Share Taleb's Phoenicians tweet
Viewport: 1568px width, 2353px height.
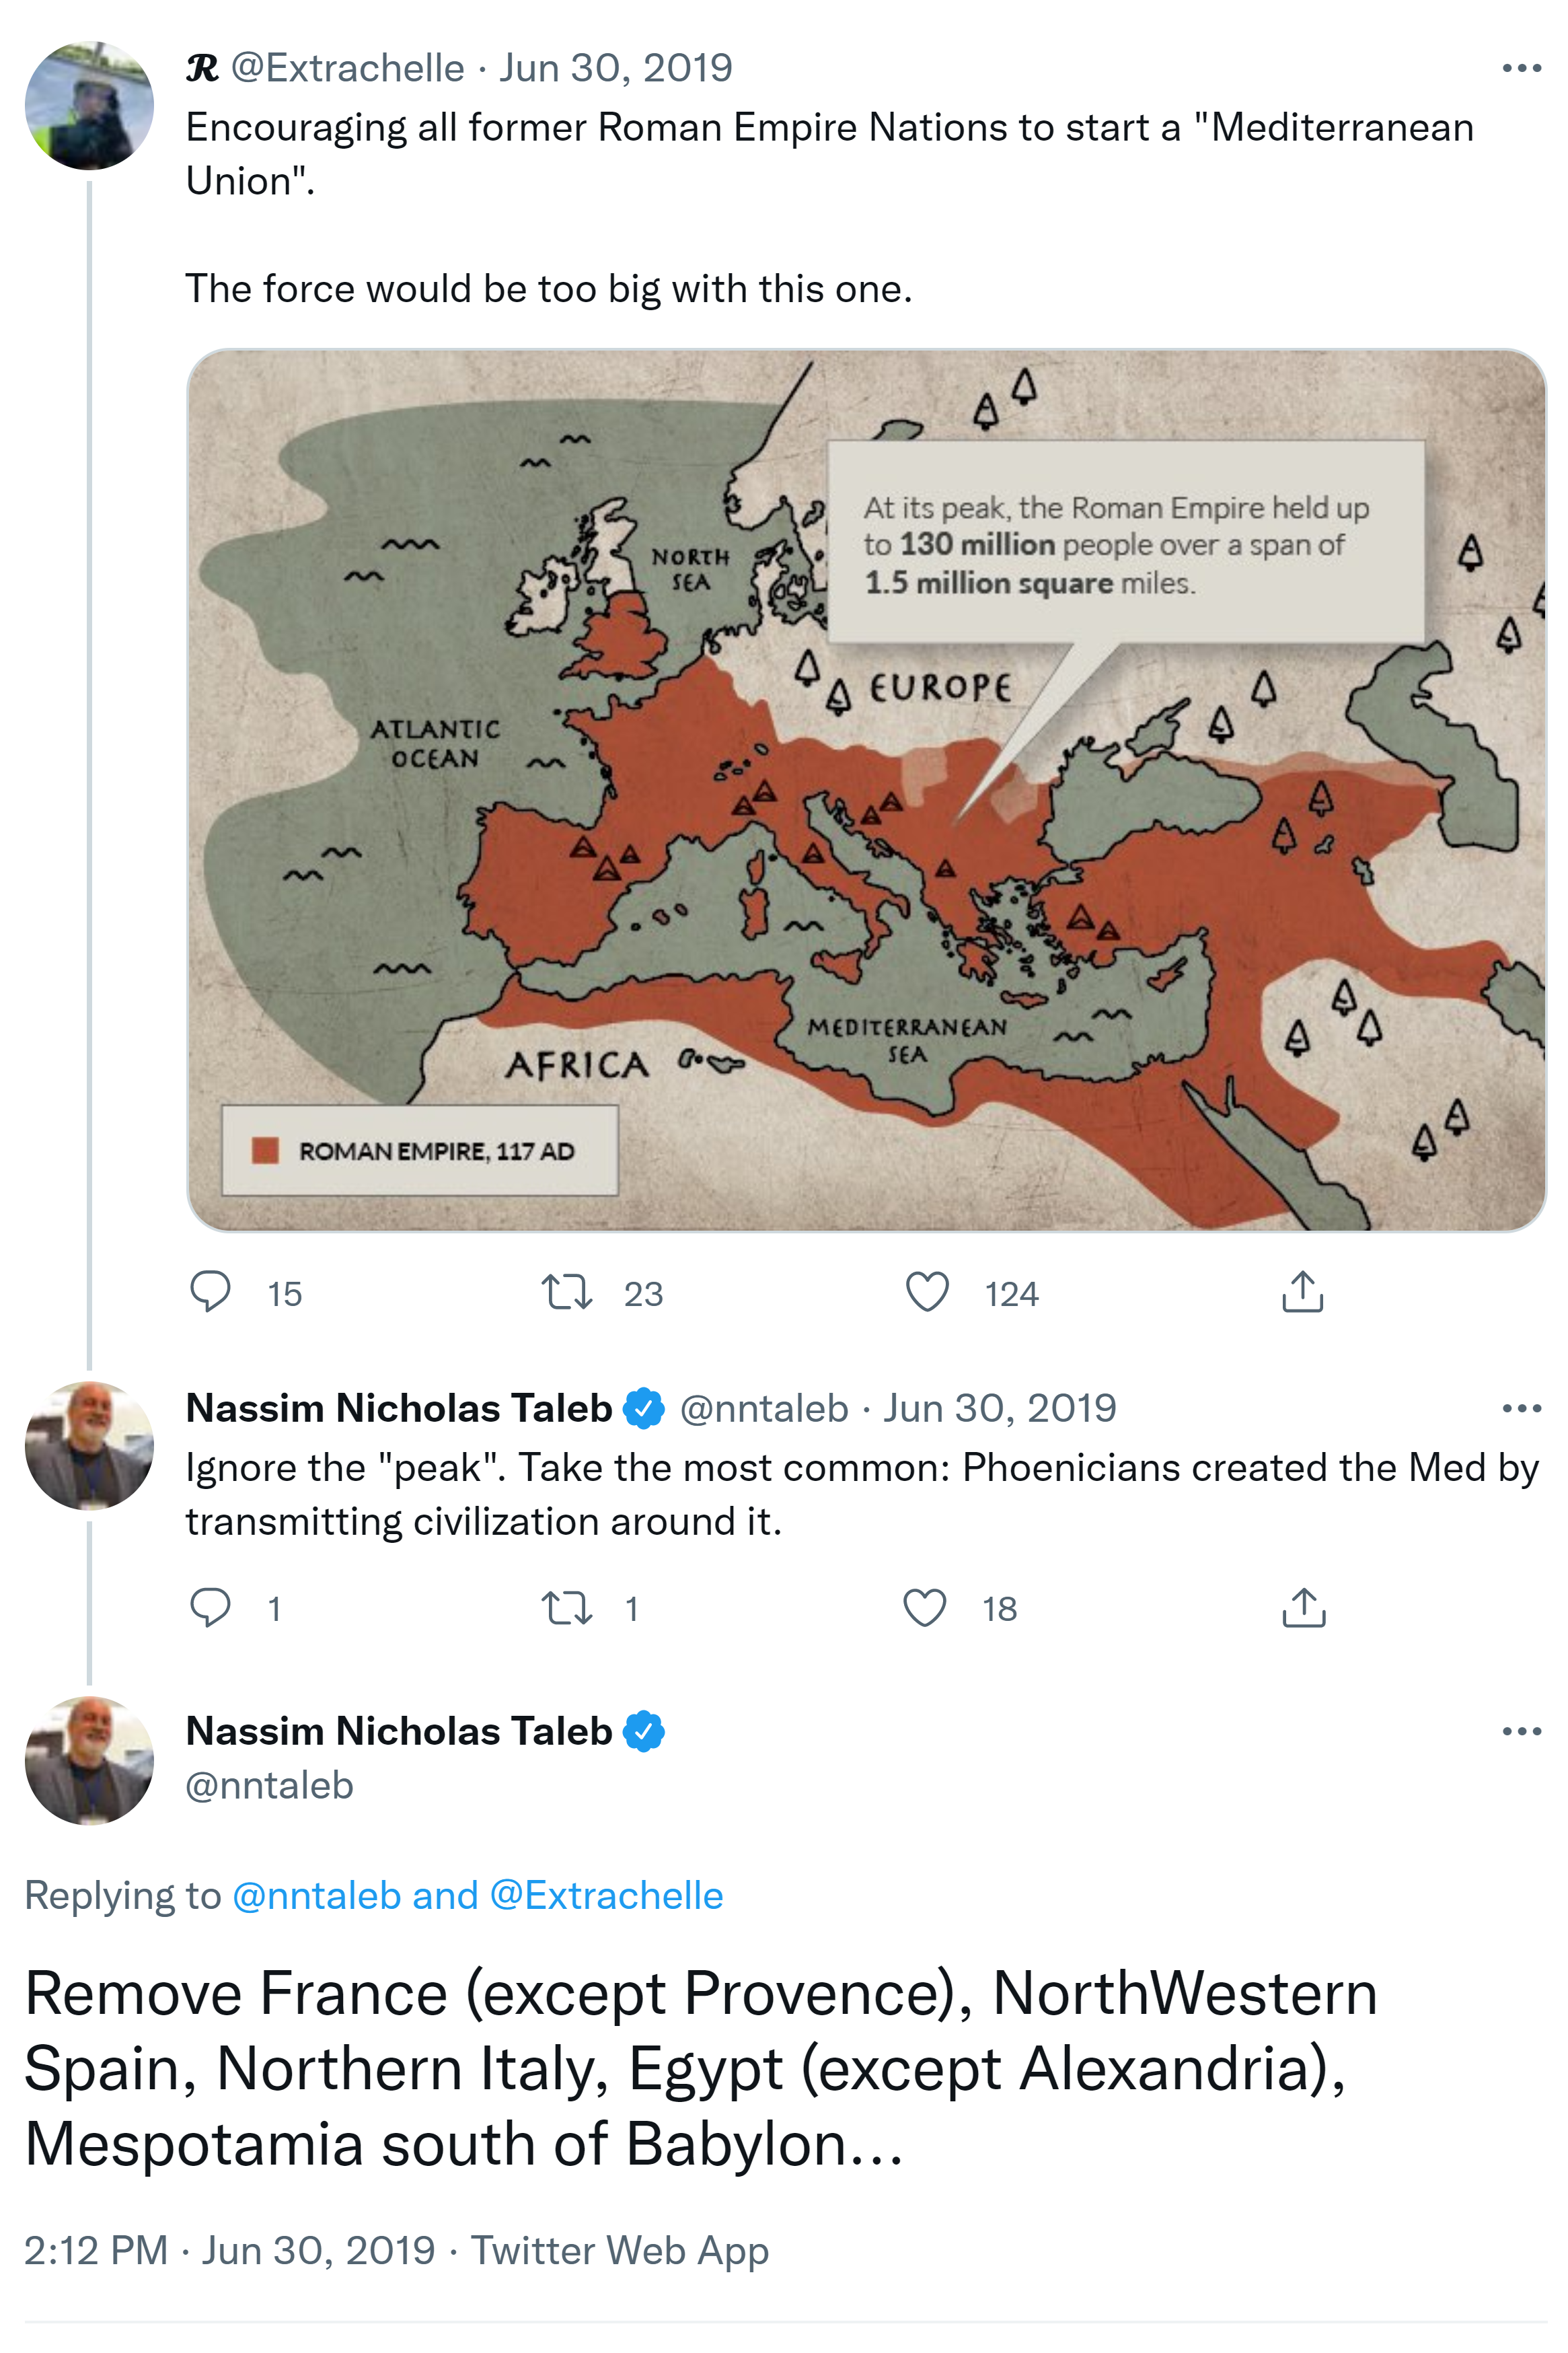1303,1607
